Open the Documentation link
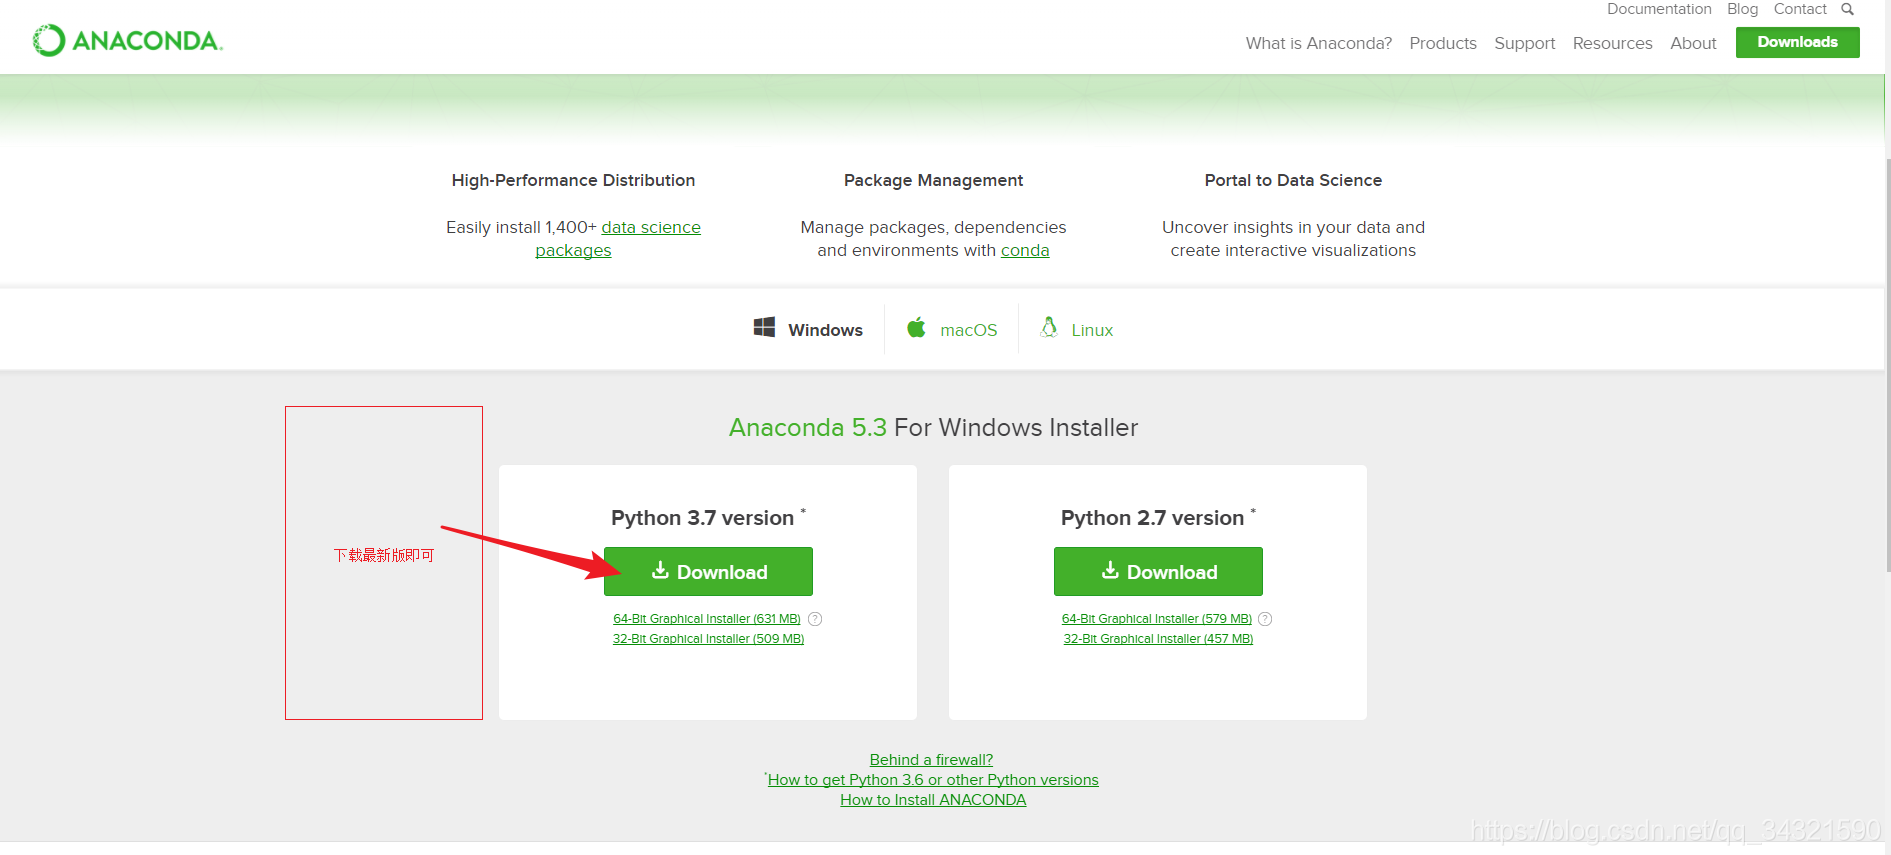Viewport: 1891px width, 855px height. [1659, 9]
